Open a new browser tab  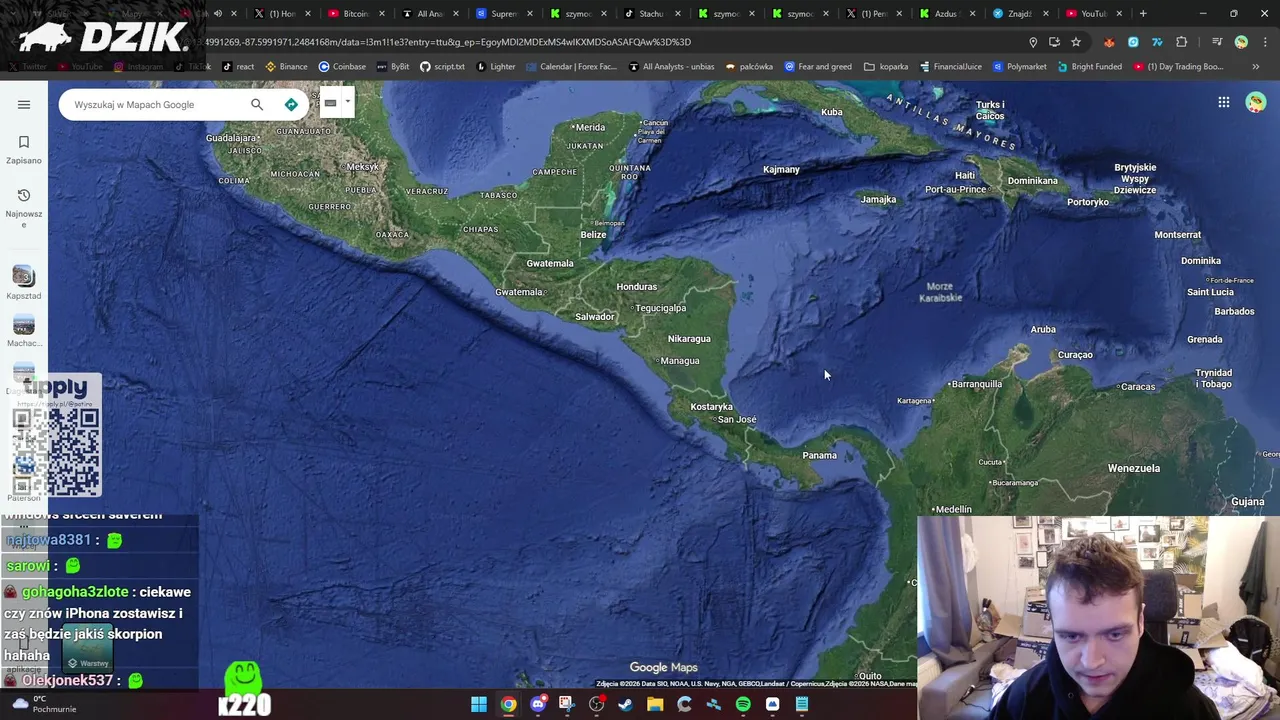(1143, 13)
